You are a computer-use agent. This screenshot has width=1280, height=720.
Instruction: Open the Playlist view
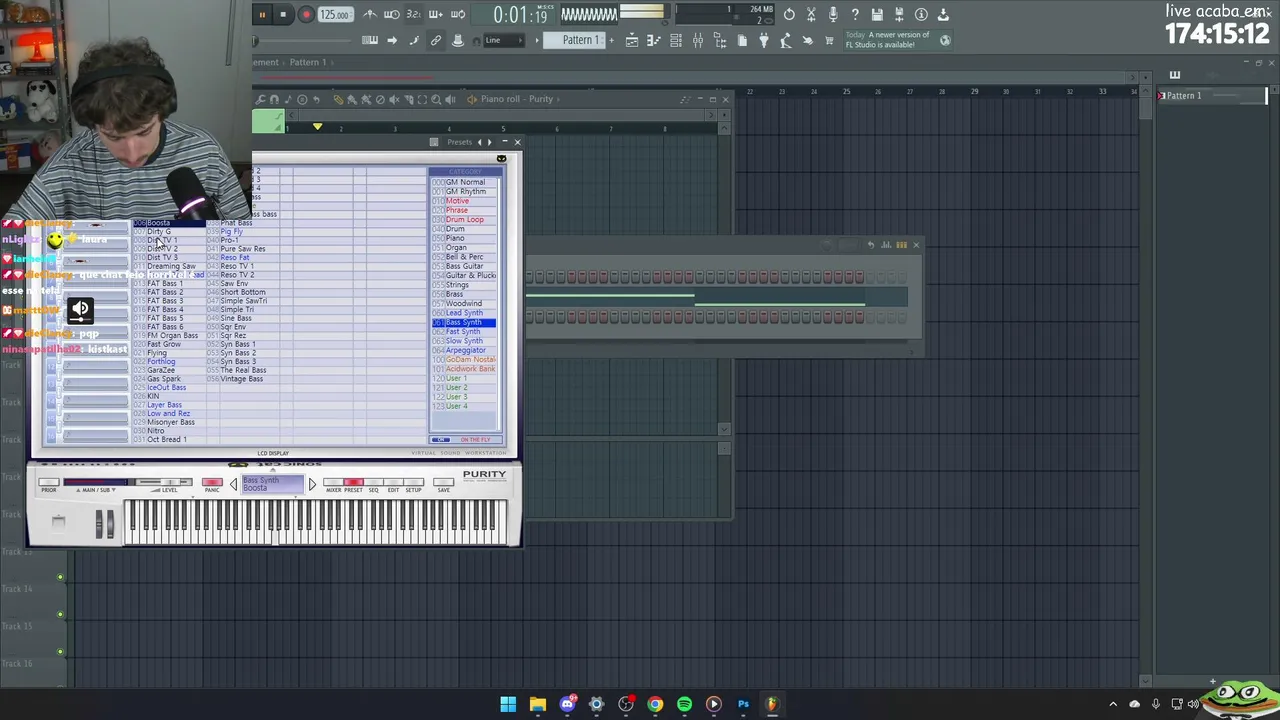point(632,41)
